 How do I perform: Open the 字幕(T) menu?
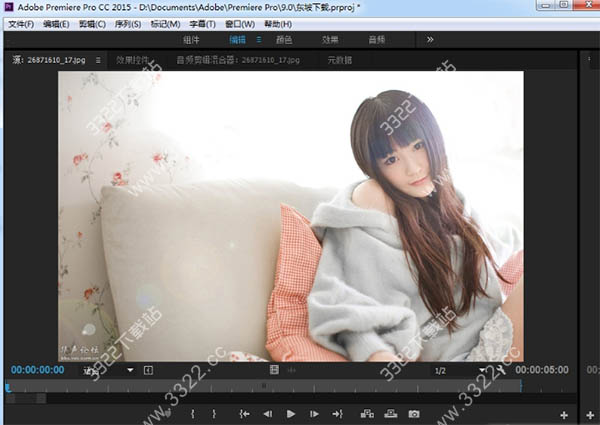(202, 24)
